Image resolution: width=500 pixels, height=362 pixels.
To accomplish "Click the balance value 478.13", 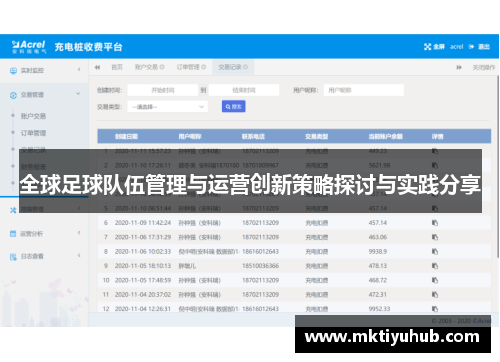I will (x=378, y=266).
